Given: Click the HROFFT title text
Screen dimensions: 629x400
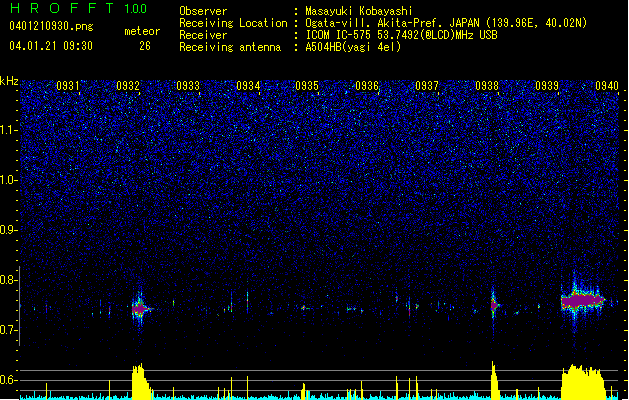Looking at the screenshot, I should 62,8.
